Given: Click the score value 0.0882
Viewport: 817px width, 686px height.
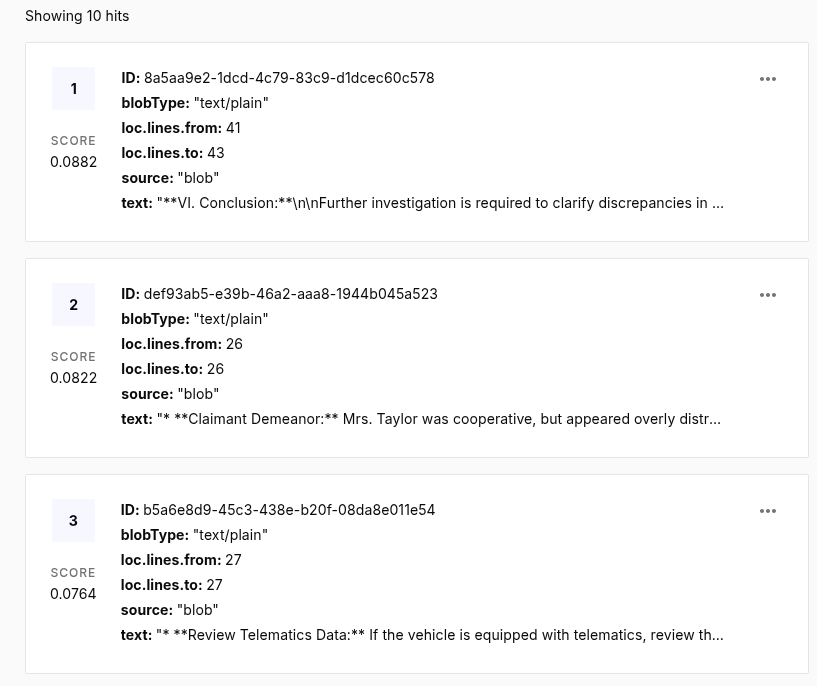Looking at the screenshot, I should tap(73, 162).
